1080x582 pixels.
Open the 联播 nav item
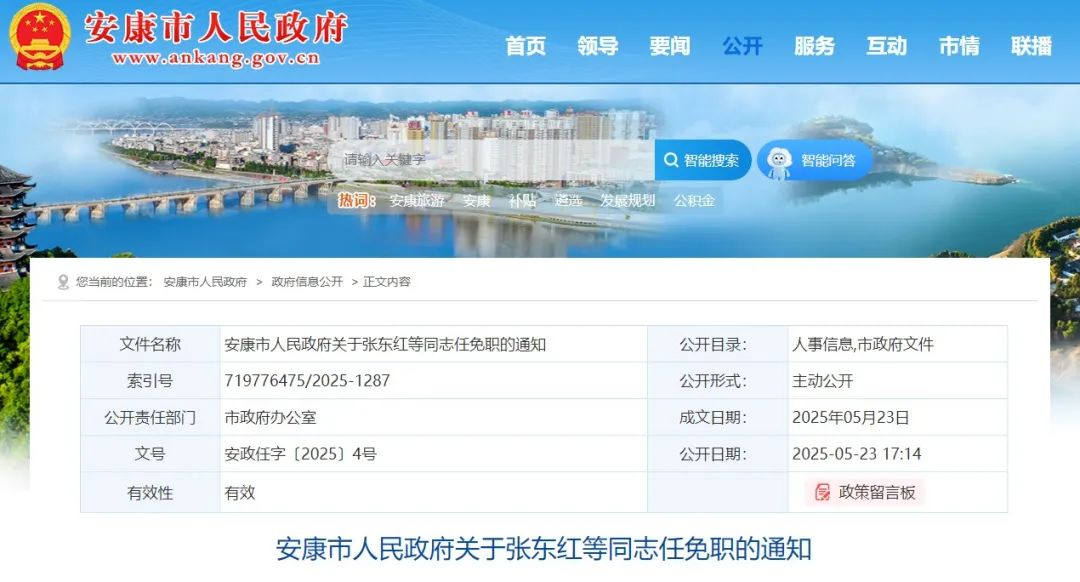tap(1031, 45)
